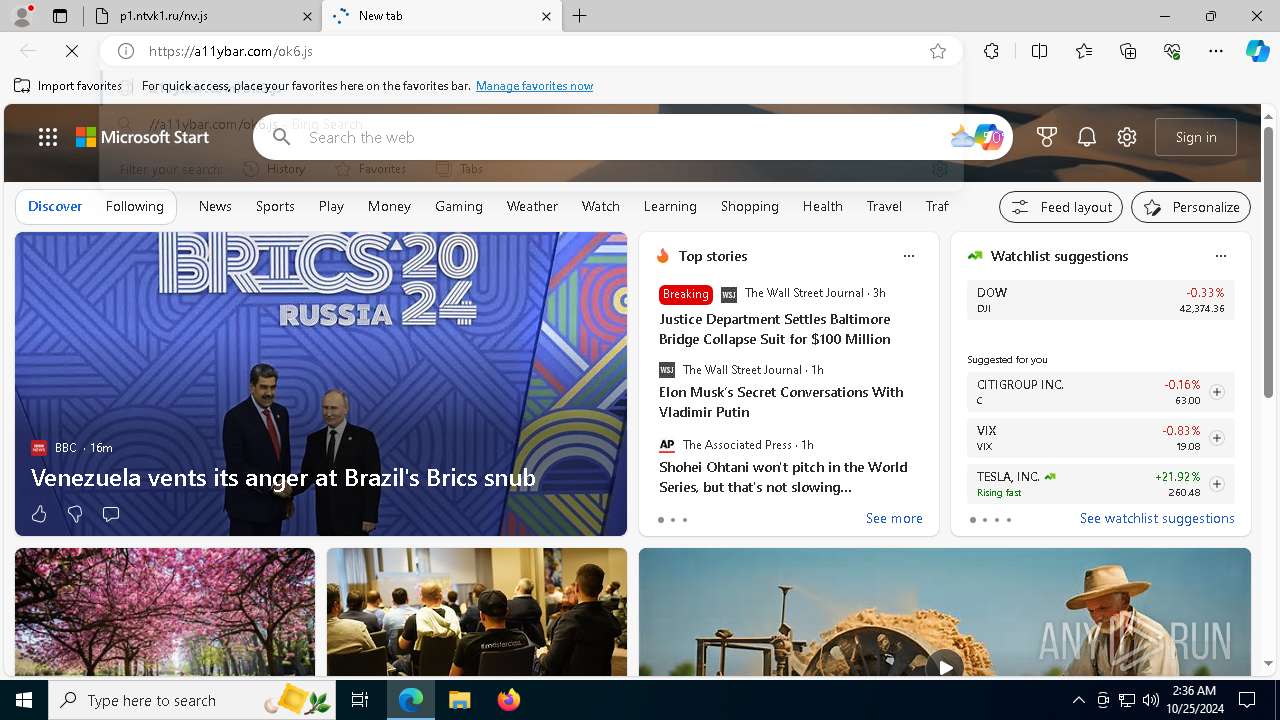Viewport: 1280px width, 720px height.
Task: Open Microsoft Rewards trophy icon
Action: tap(1047, 137)
